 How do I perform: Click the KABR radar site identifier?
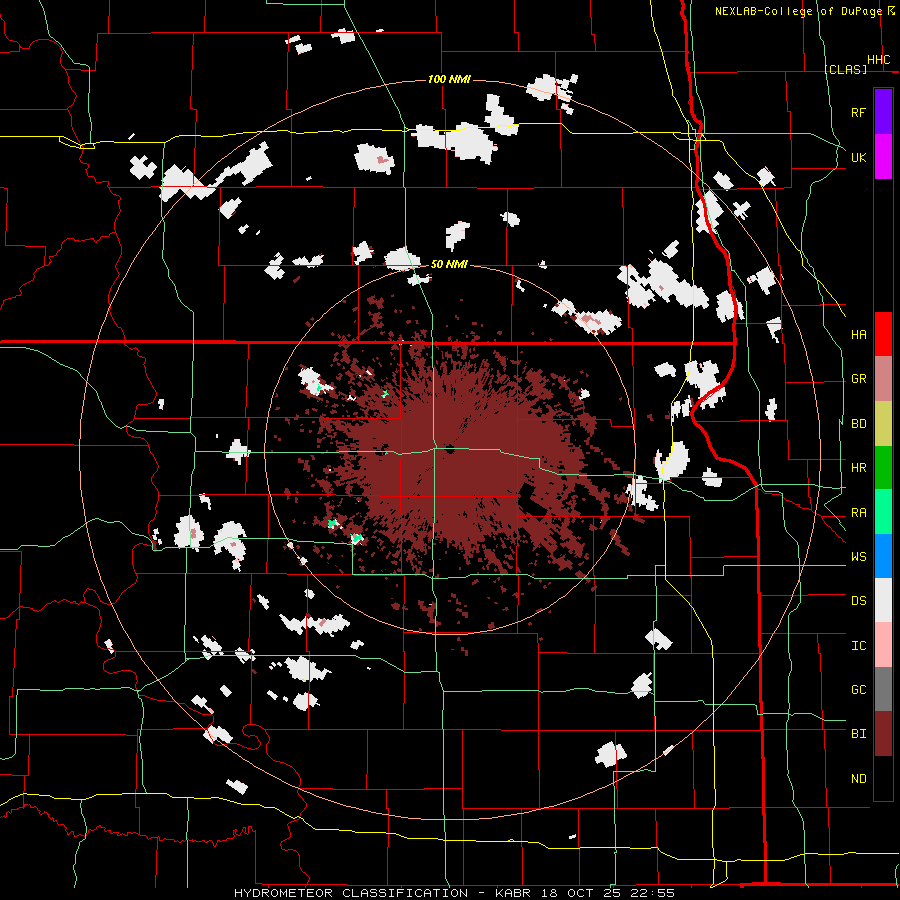tap(513, 893)
